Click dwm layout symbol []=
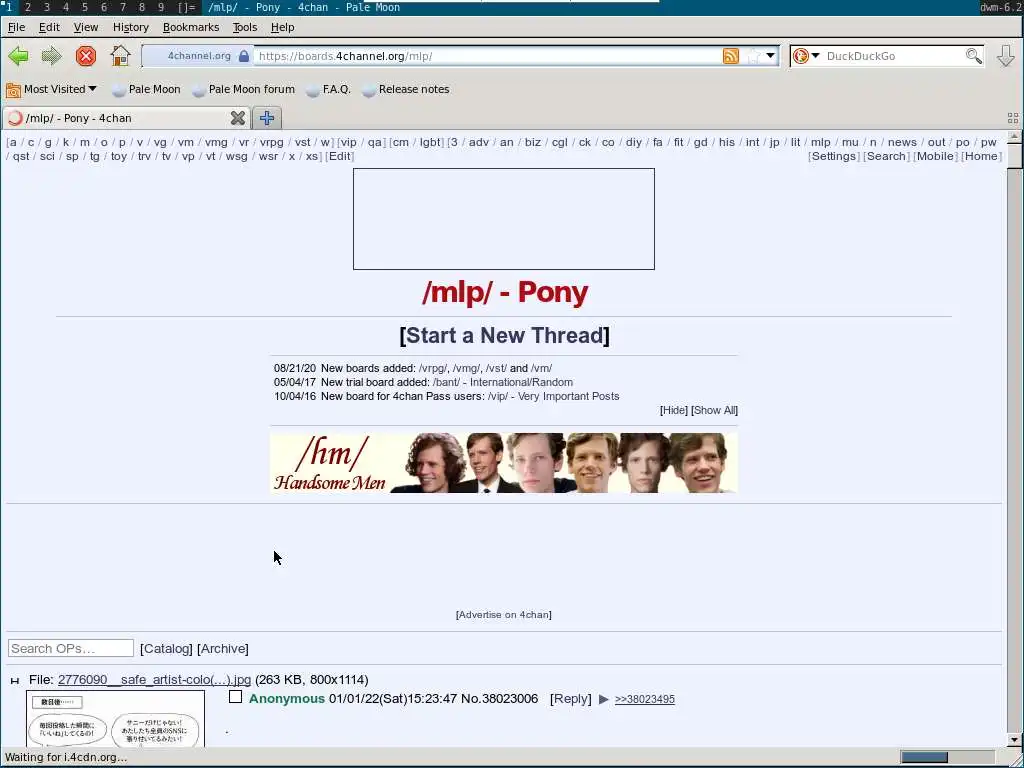1024x768 pixels. tap(187, 7)
